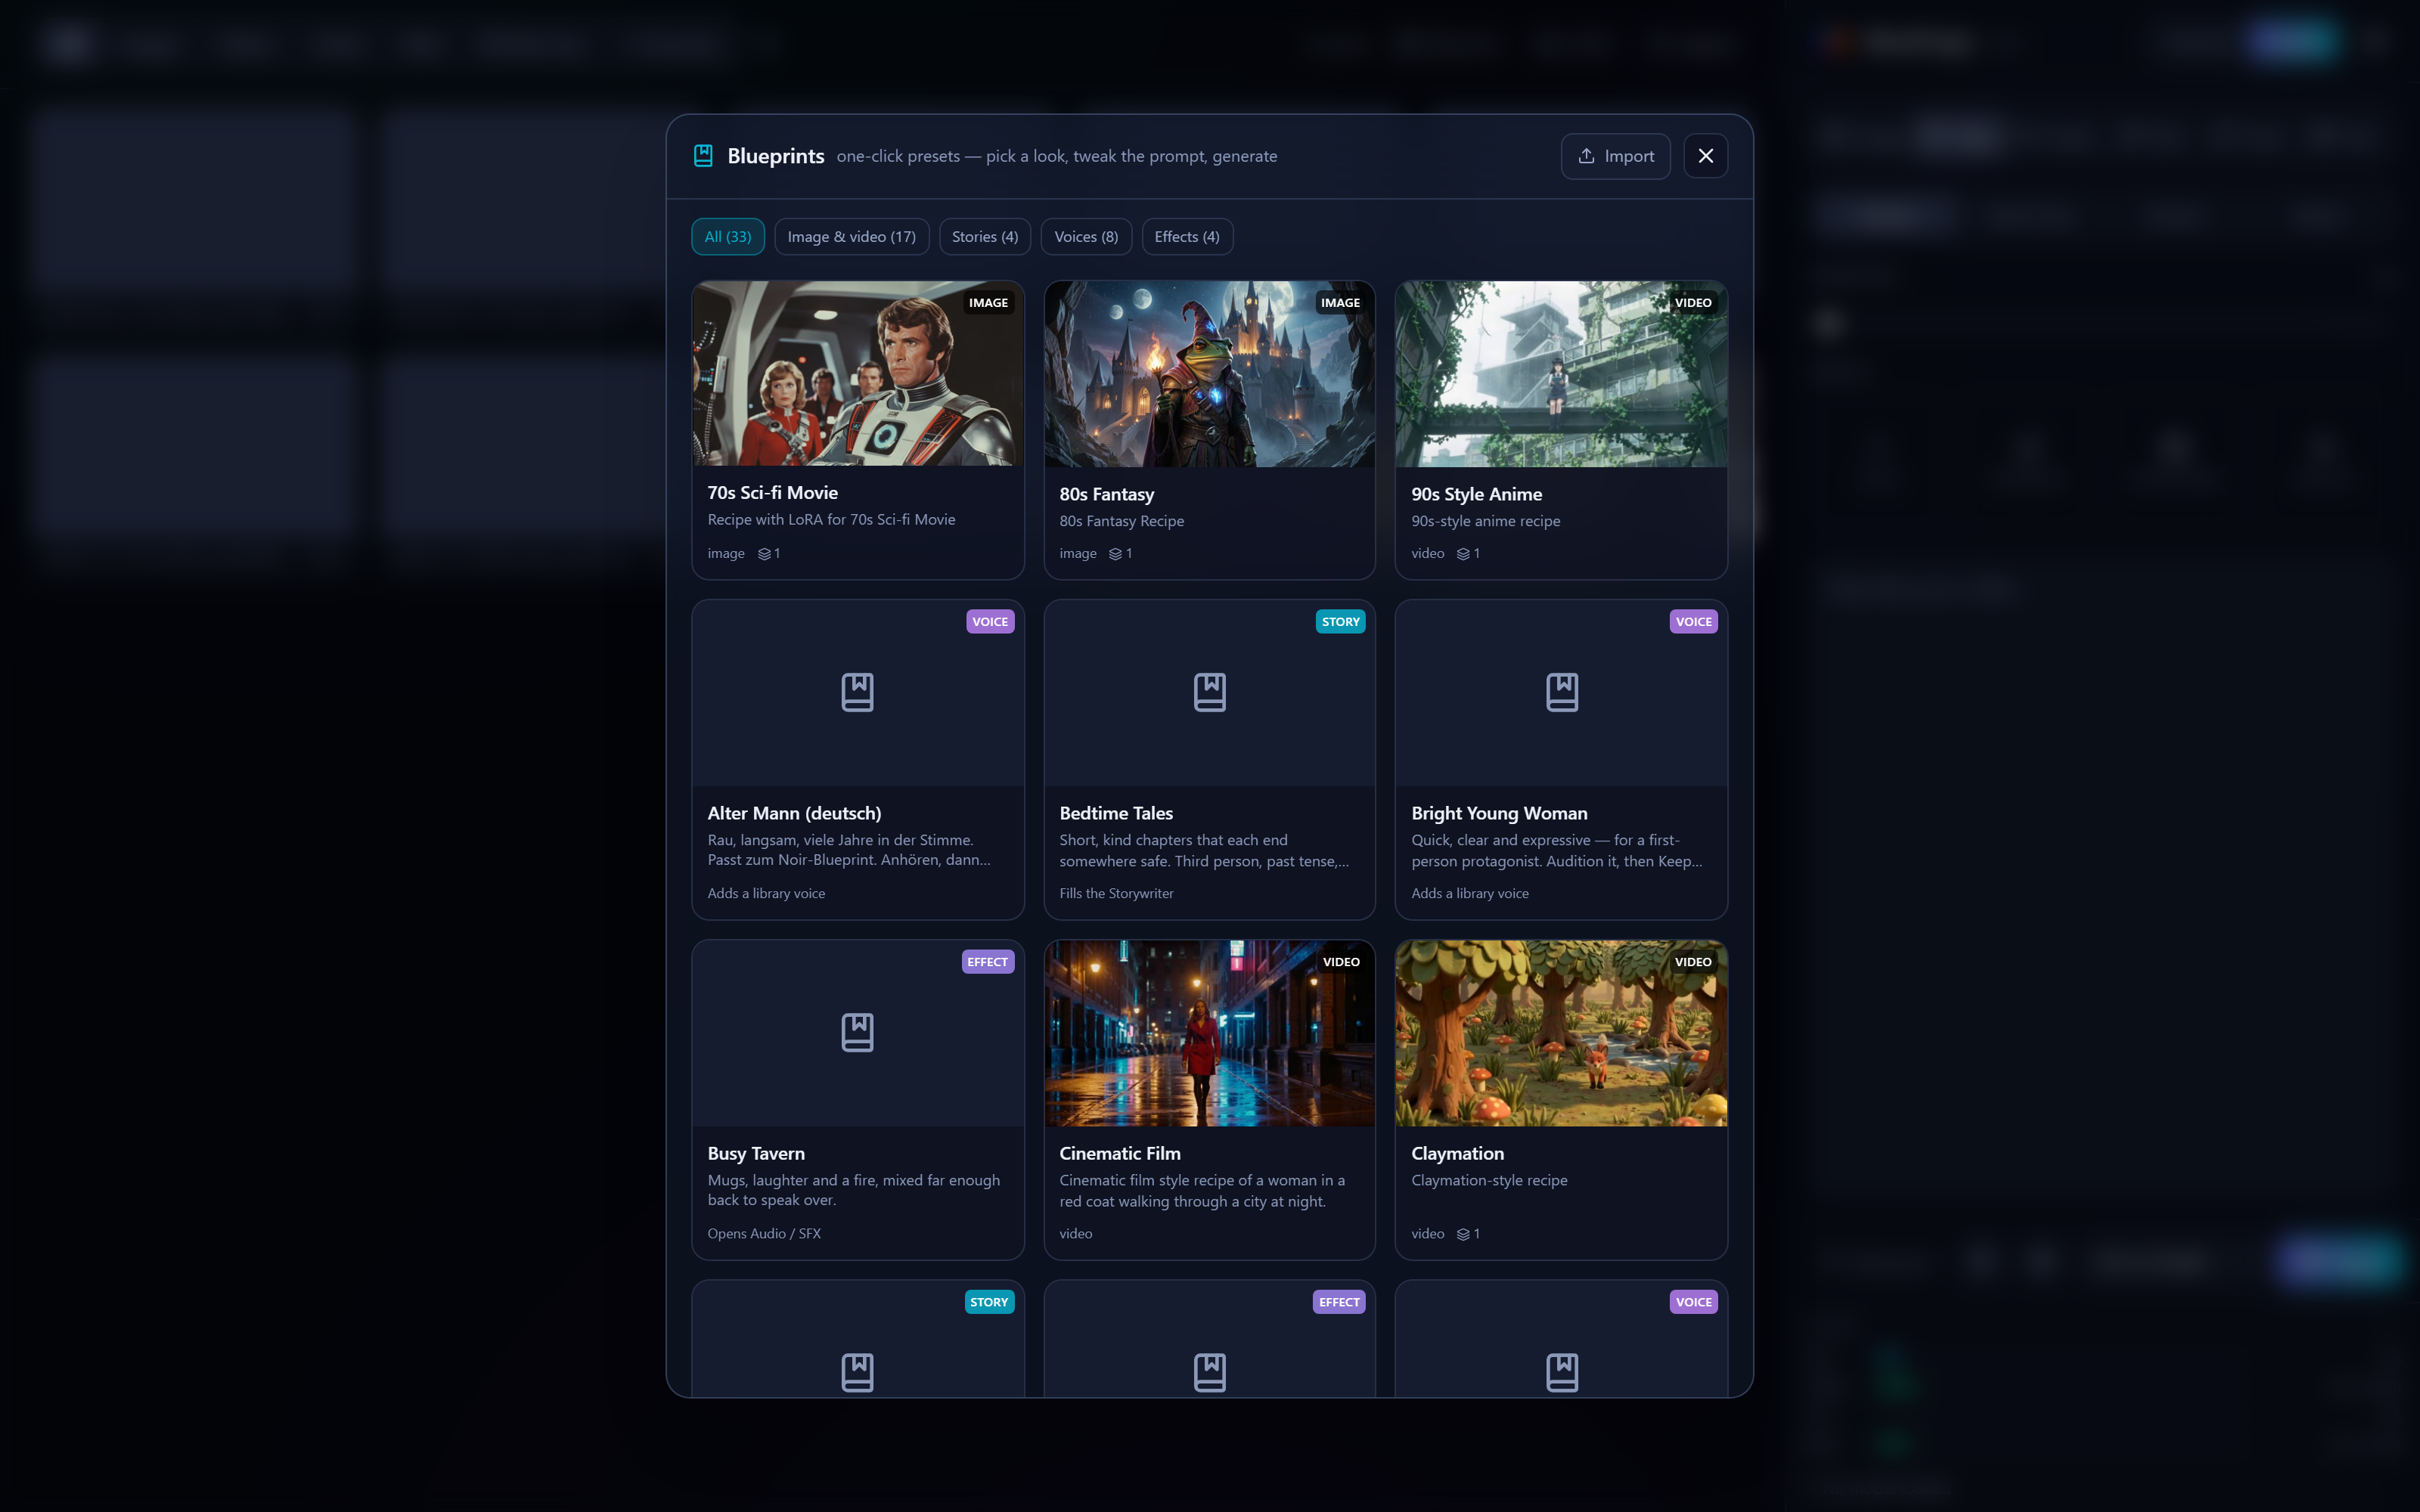Click the "Cinematic Film" title
The image size is (2420, 1512).
pyautogui.click(x=1120, y=1154)
